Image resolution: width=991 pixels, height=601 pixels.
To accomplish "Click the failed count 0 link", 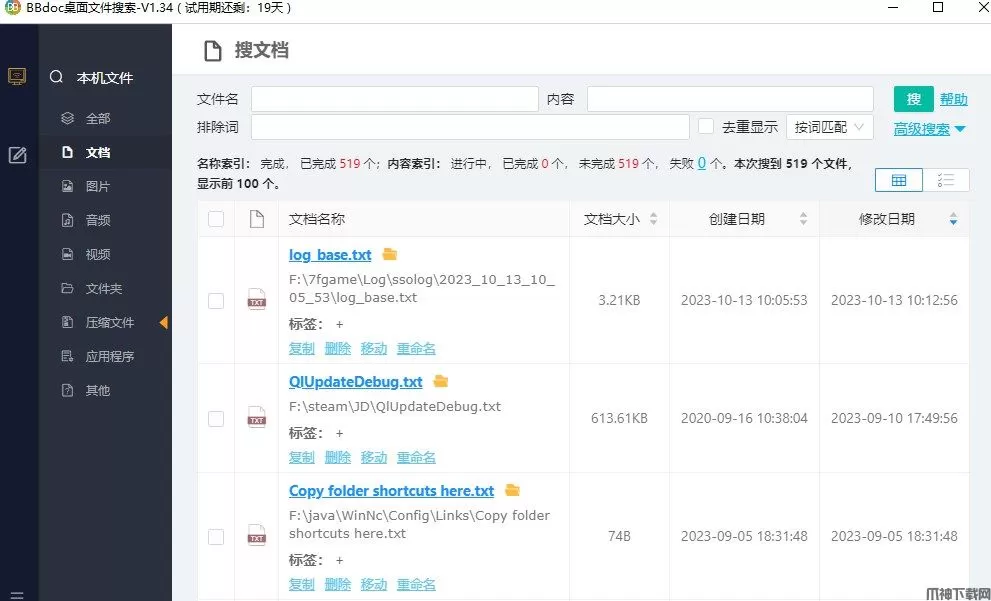I will pyautogui.click(x=702, y=163).
